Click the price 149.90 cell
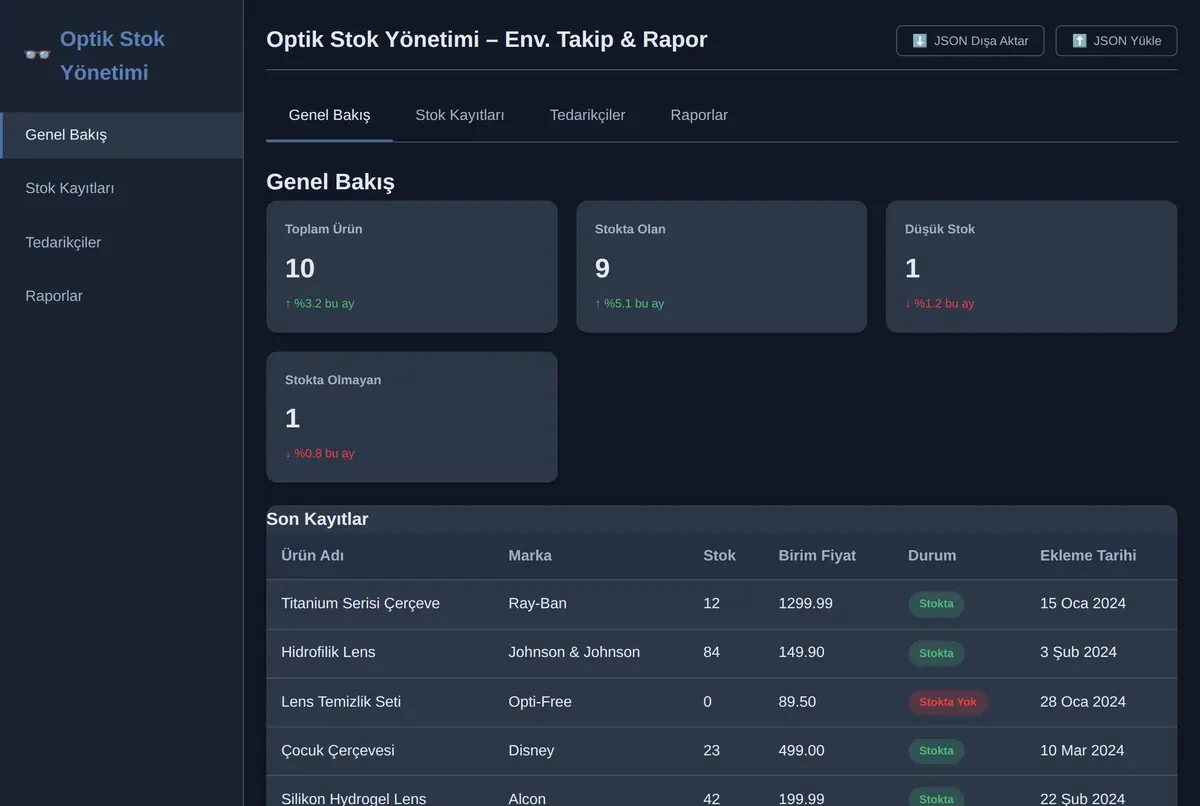 point(801,652)
